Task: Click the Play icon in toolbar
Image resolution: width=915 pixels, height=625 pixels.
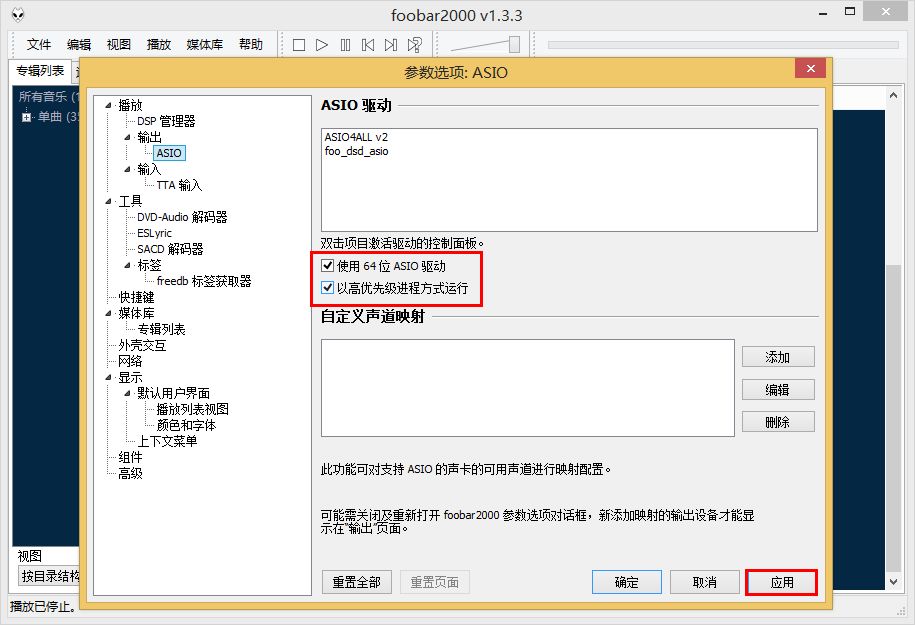Action: (322, 45)
